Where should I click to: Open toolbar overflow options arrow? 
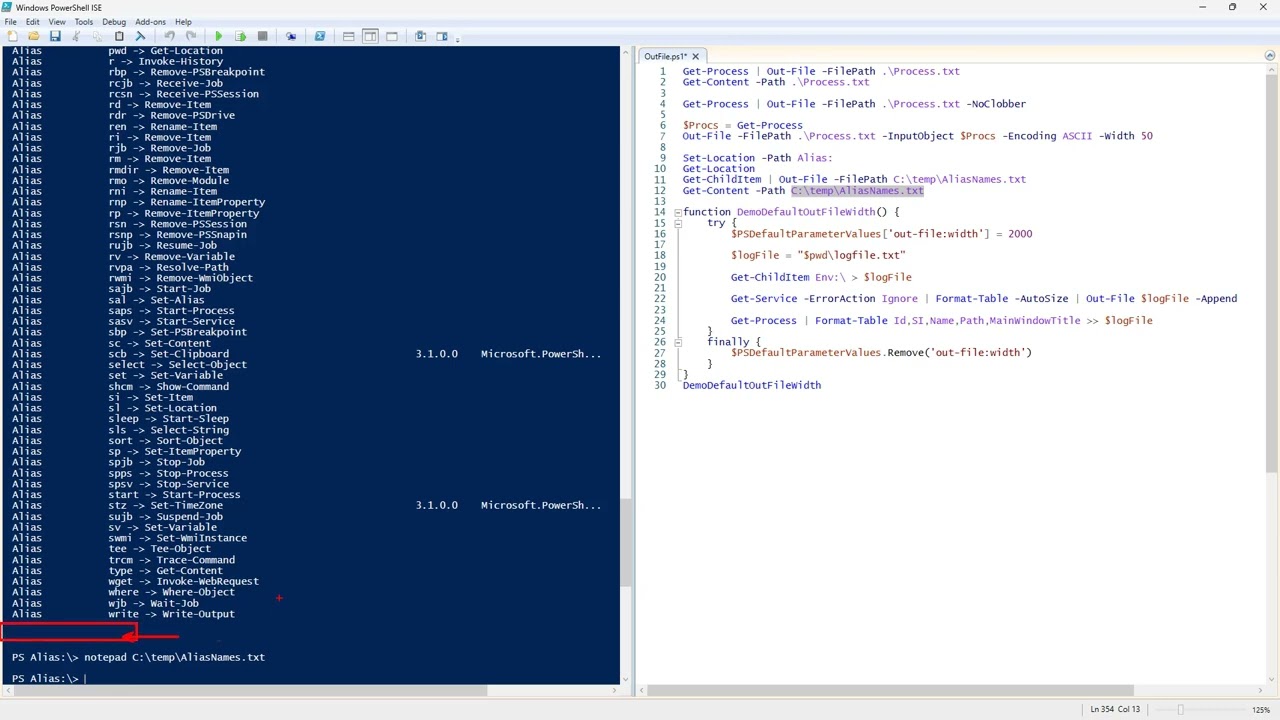tap(458, 38)
